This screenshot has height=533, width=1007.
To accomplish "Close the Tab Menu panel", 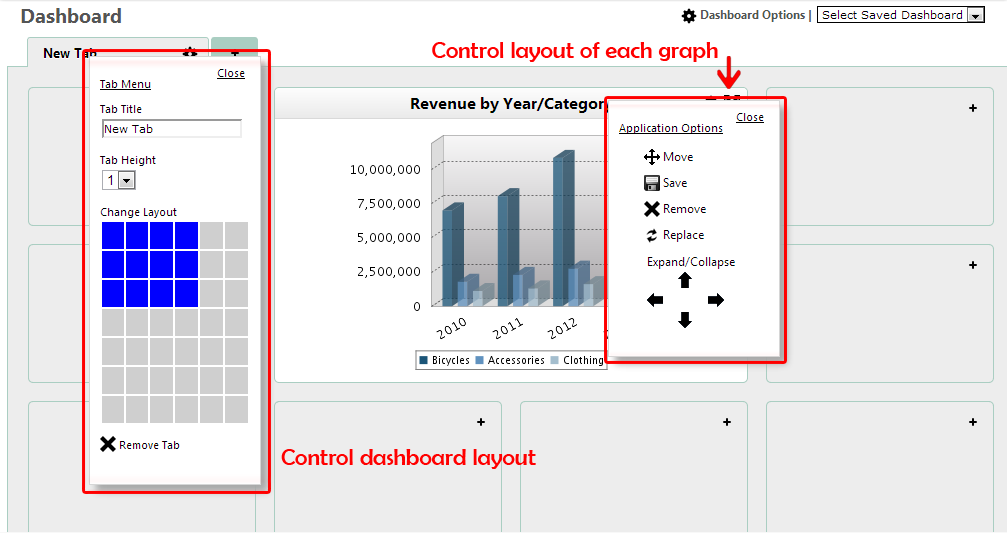I will [230, 73].
